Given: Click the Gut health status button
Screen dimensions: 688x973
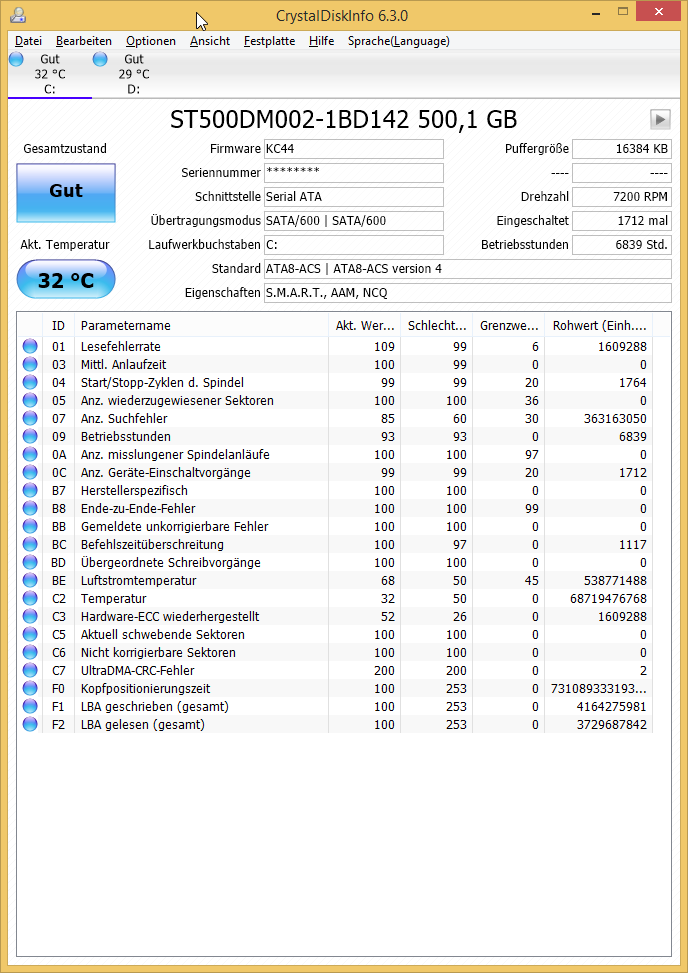Looking at the screenshot, I should pos(66,193).
